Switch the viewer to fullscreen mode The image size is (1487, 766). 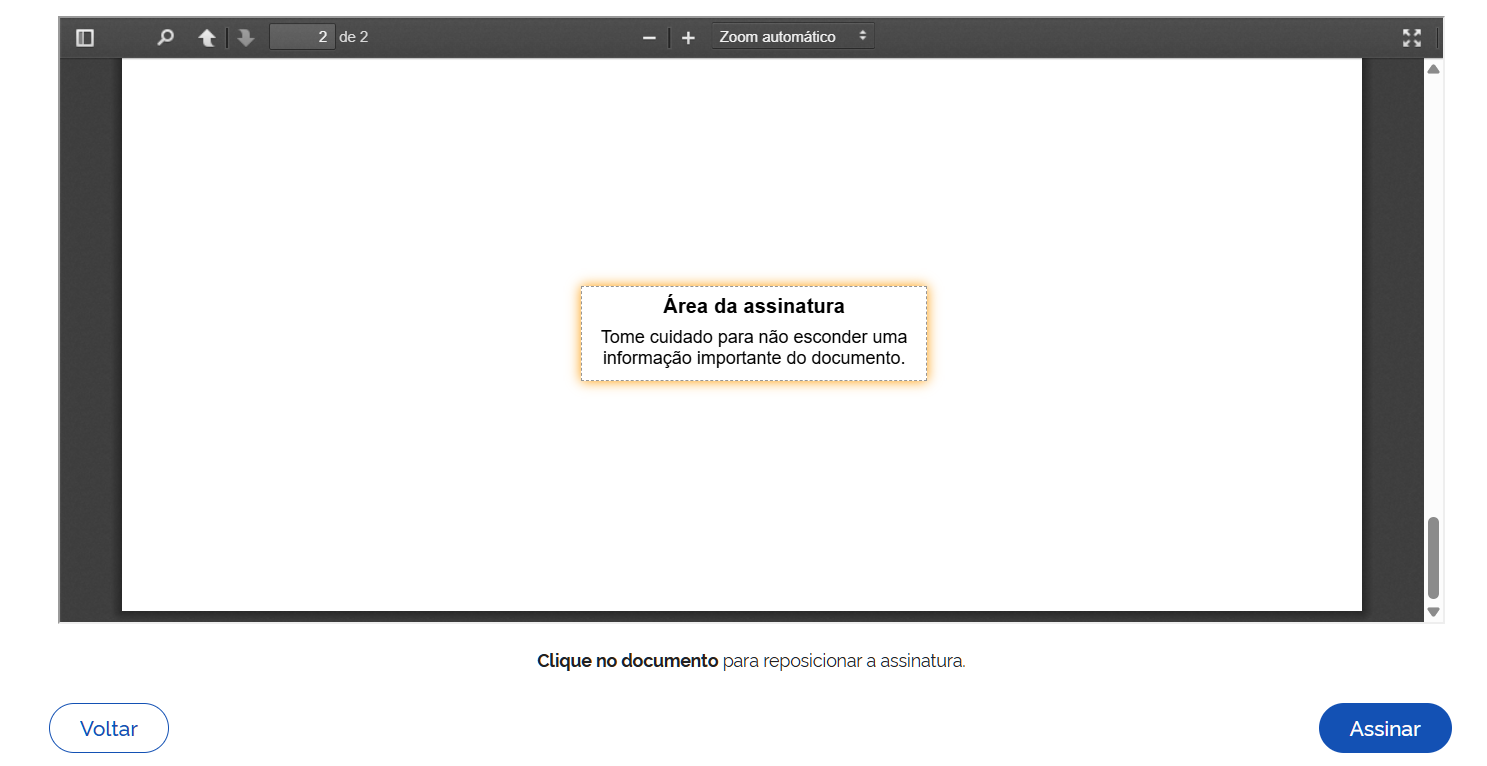[x=1412, y=38]
